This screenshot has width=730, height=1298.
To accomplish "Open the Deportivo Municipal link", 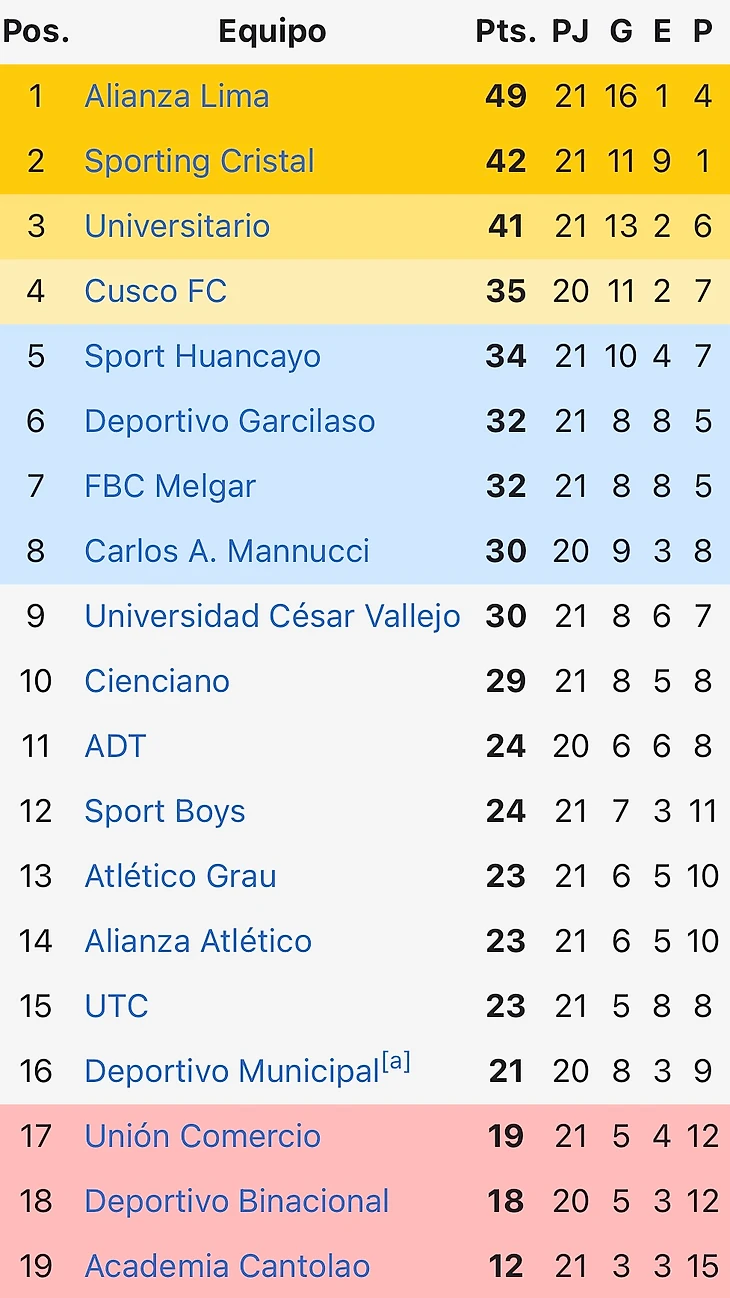I will click(x=231, y=1072).
